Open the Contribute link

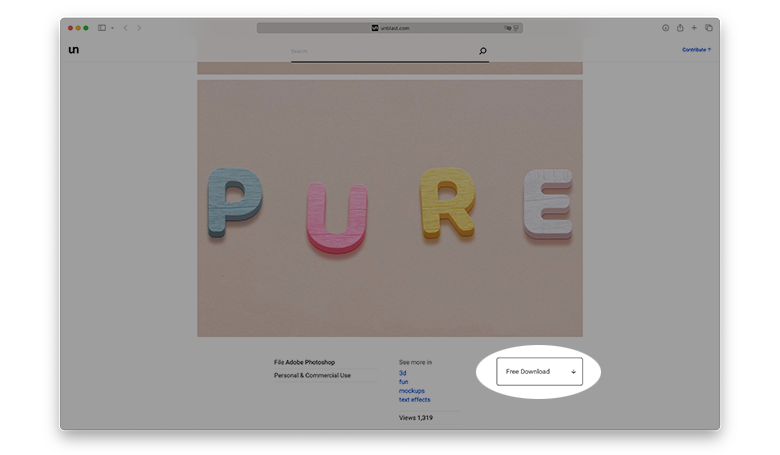696,50
